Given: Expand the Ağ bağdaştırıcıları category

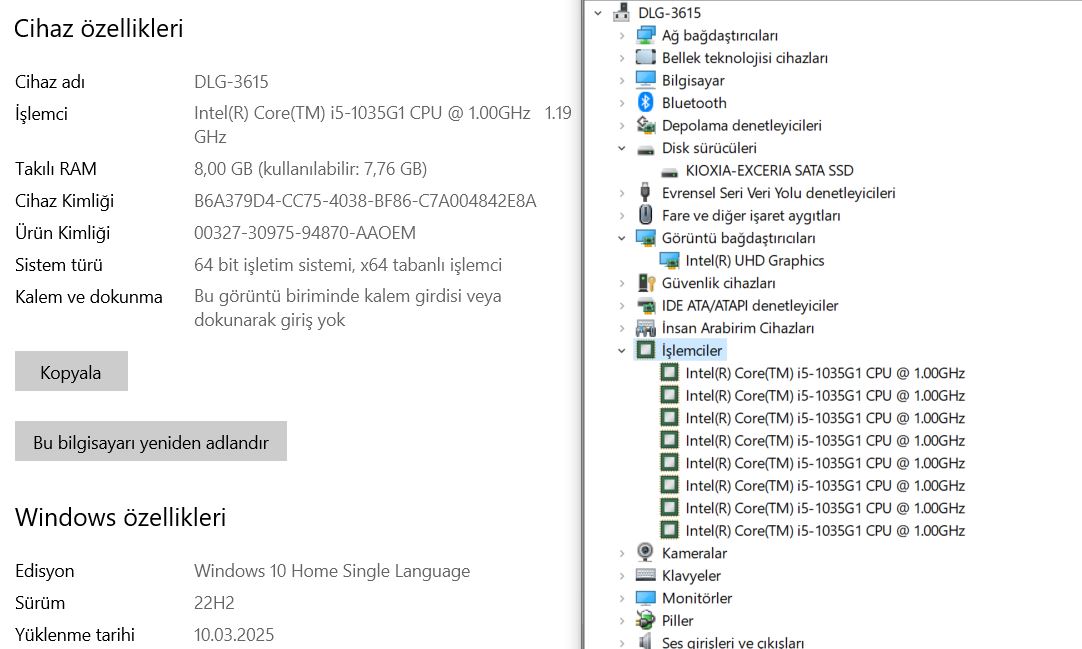Looking at the screenshot, I should click(x=622, y=35).
